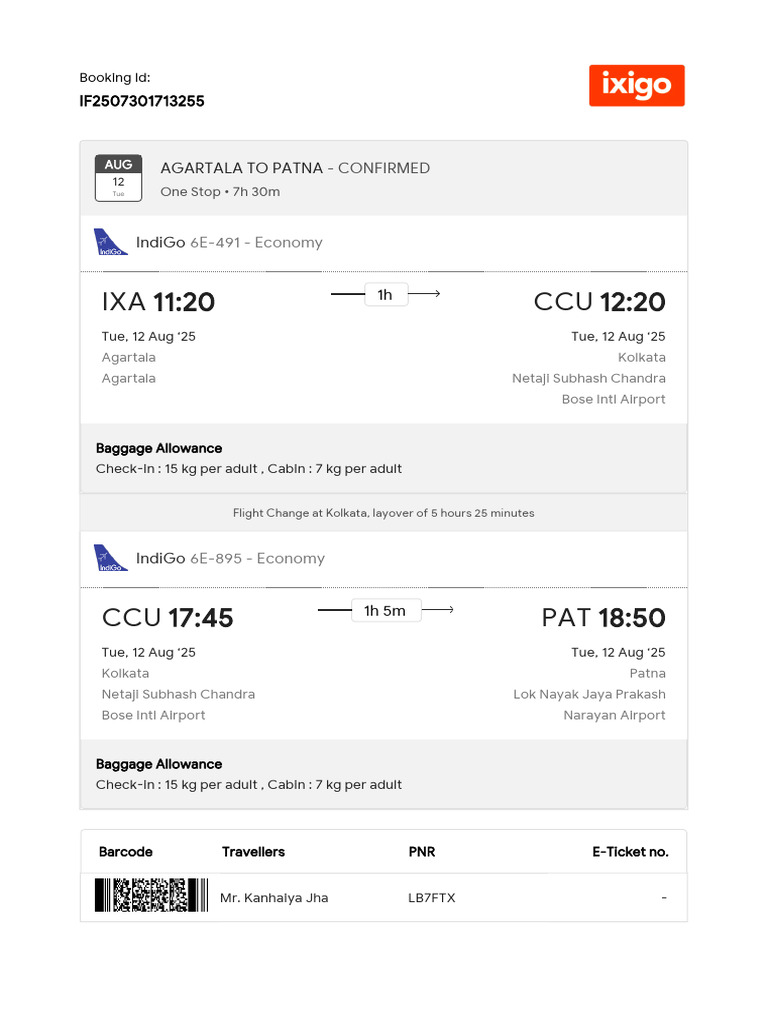Click the One Stop 7h 30m summary

220,192
